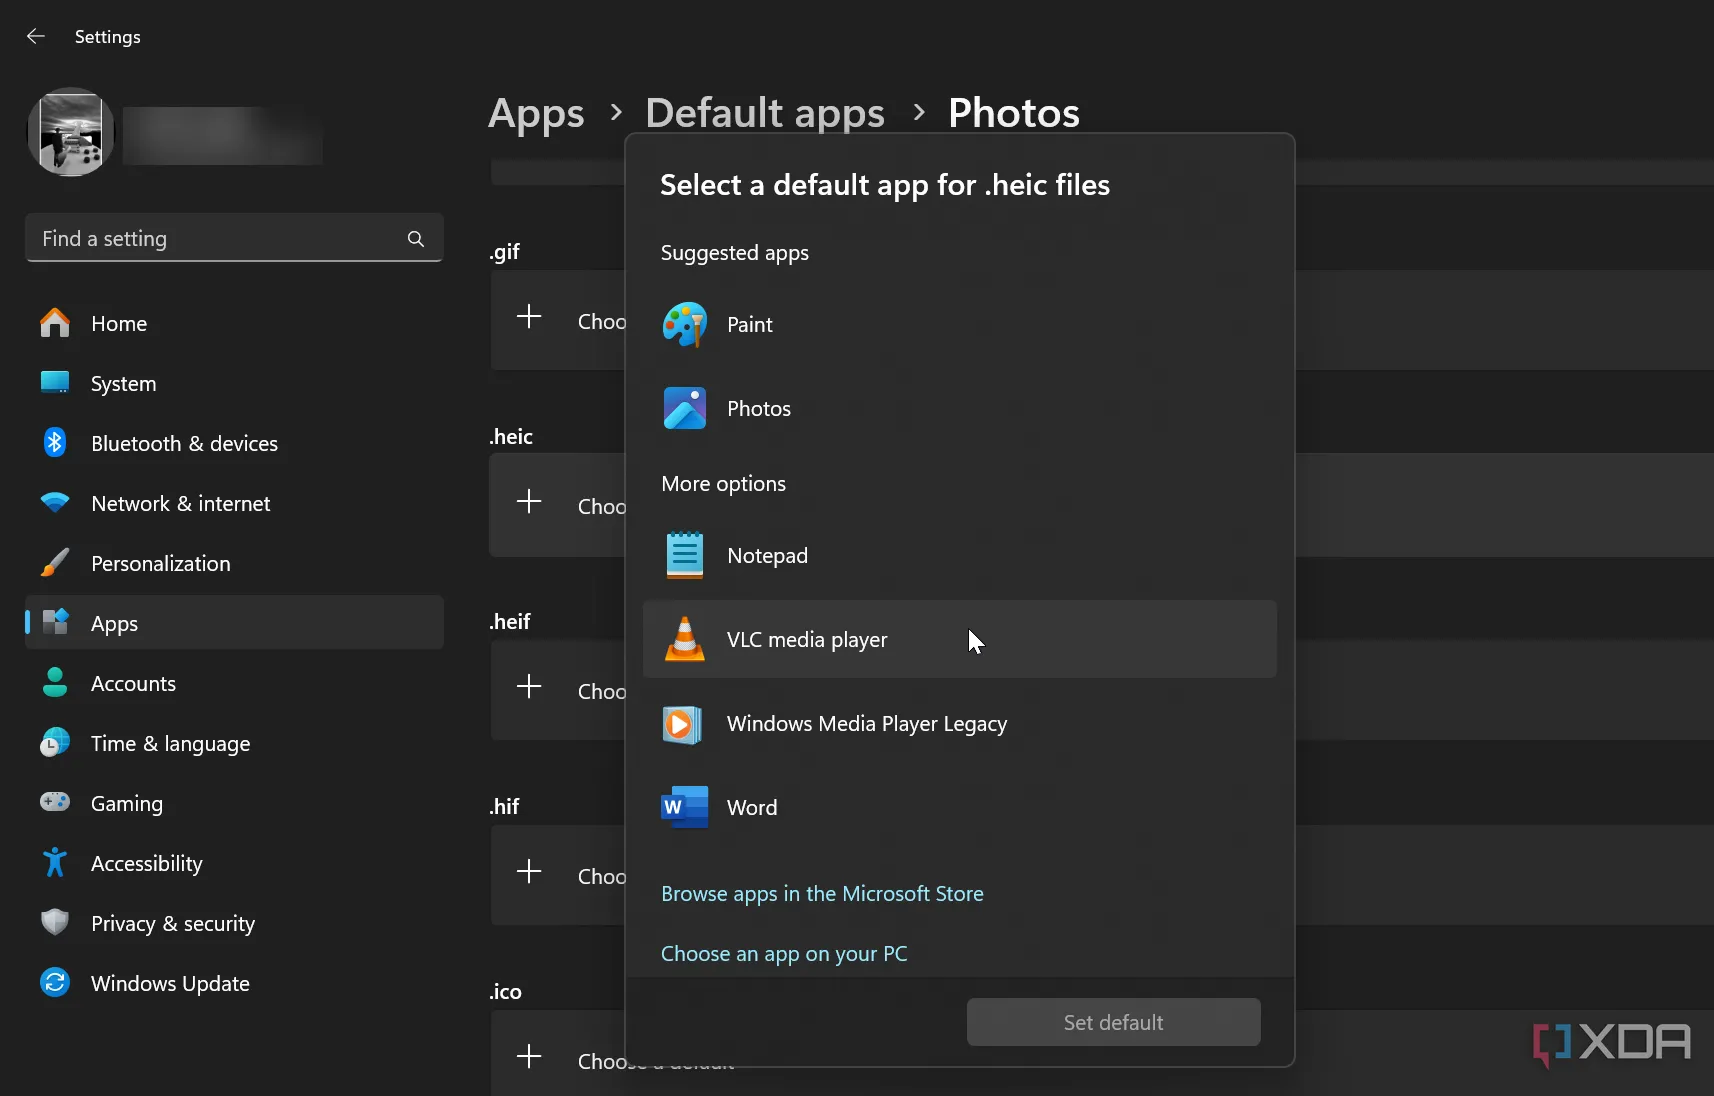Select the Notepad app icon

tap(685, 555)
